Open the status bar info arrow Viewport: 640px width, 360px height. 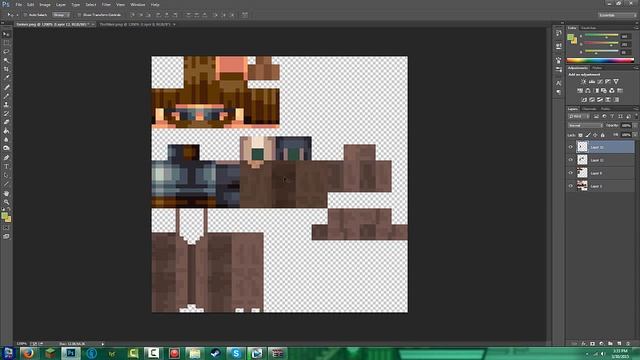[102, 344]
